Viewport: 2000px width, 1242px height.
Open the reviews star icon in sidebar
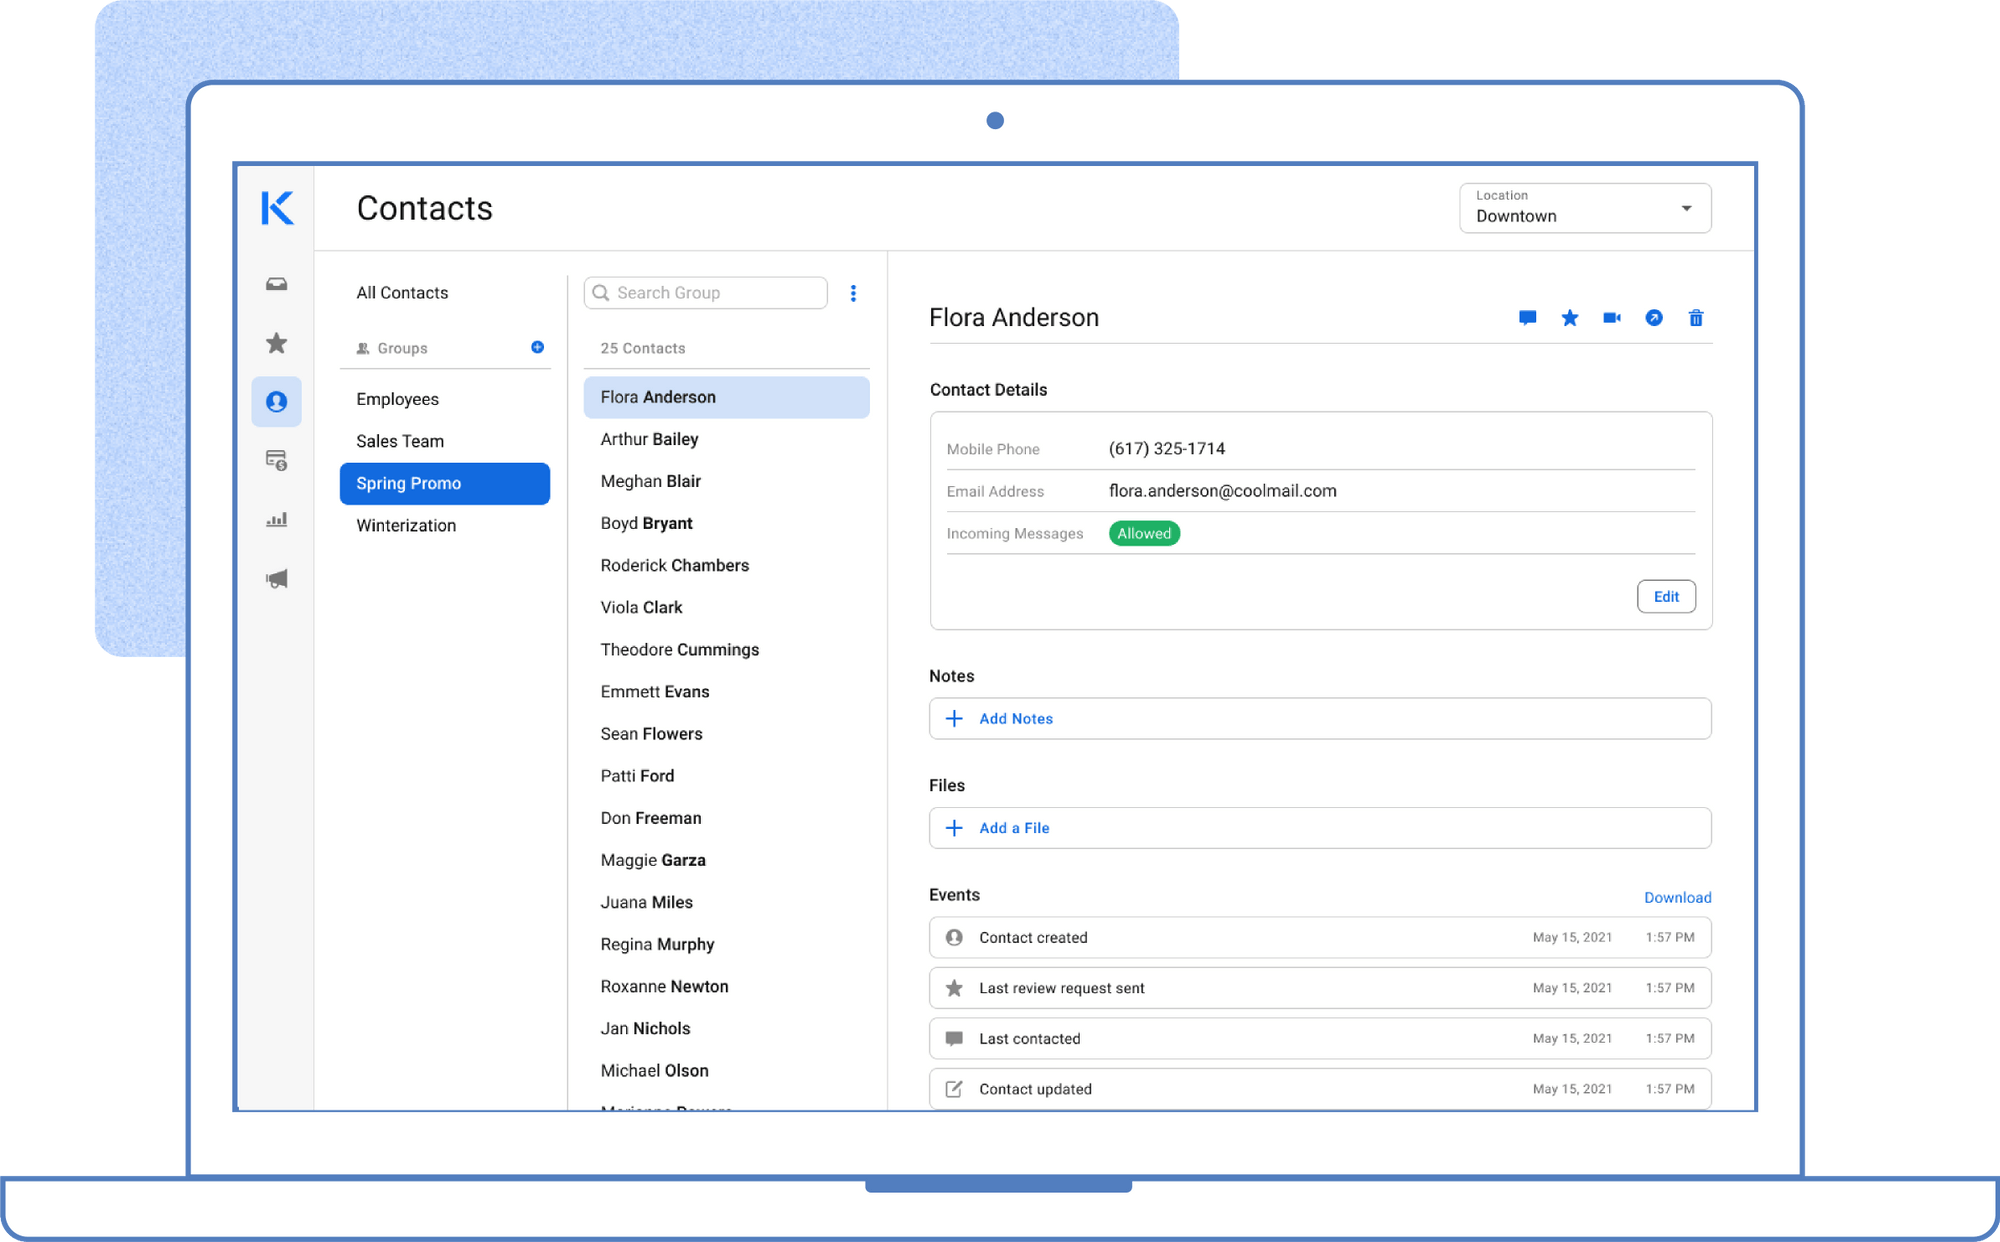(x=276, y=343)
